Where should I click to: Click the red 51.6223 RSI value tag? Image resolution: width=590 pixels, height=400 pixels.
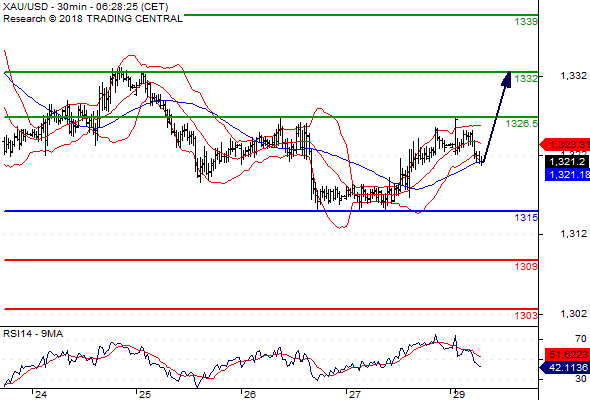567,354
